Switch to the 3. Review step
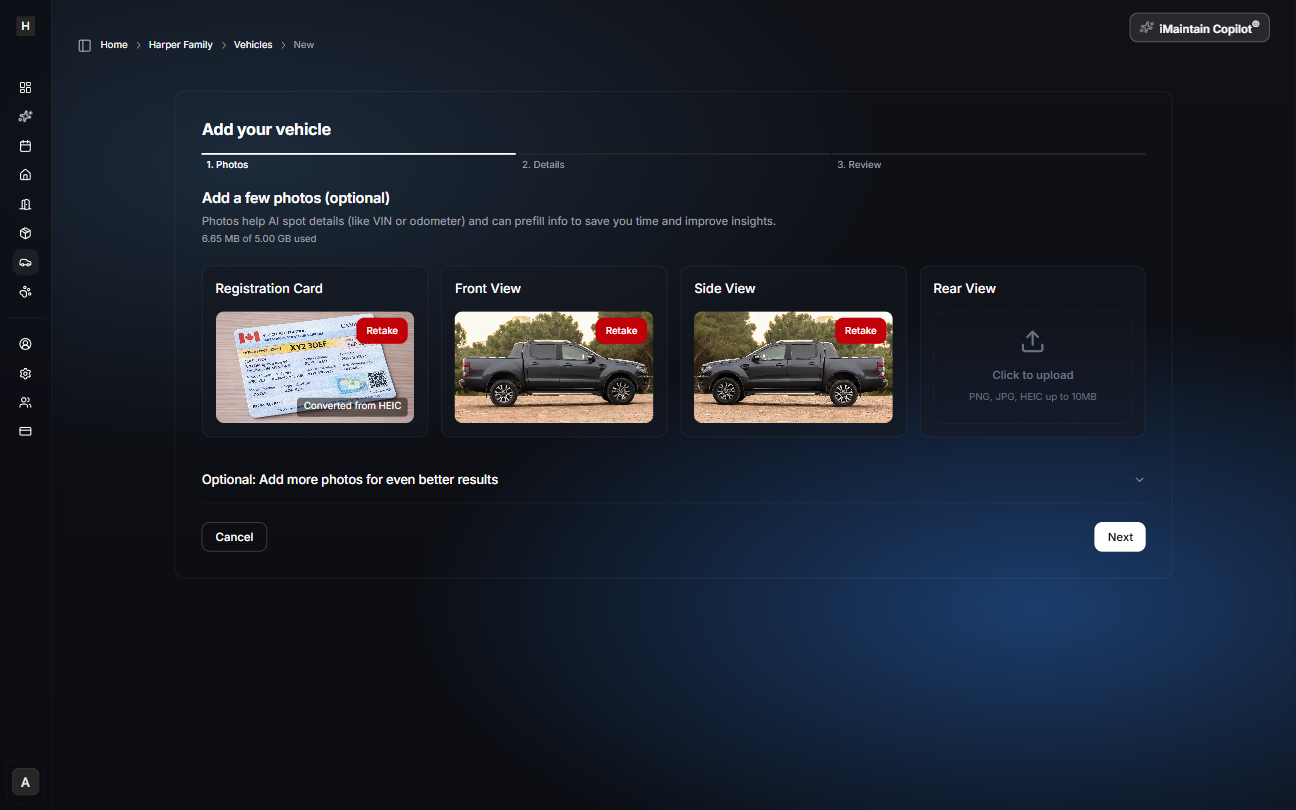Screen dimensions: 1296x810 tap(859, 164)
